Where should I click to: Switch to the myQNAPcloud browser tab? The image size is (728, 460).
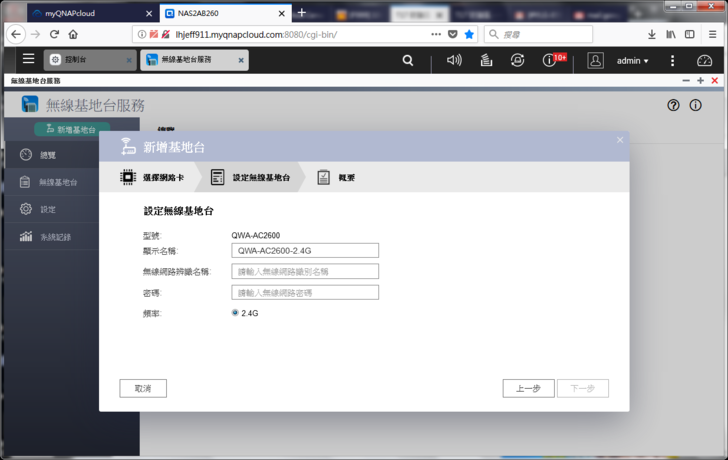[x=92, y=13]
